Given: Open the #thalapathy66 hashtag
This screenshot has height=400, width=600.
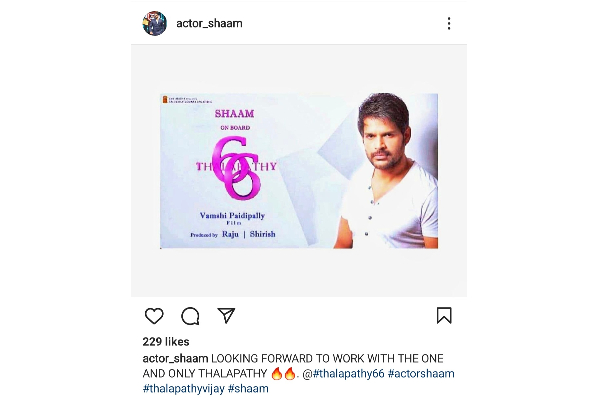Looking at the screenshot, I should pos(349,374).
